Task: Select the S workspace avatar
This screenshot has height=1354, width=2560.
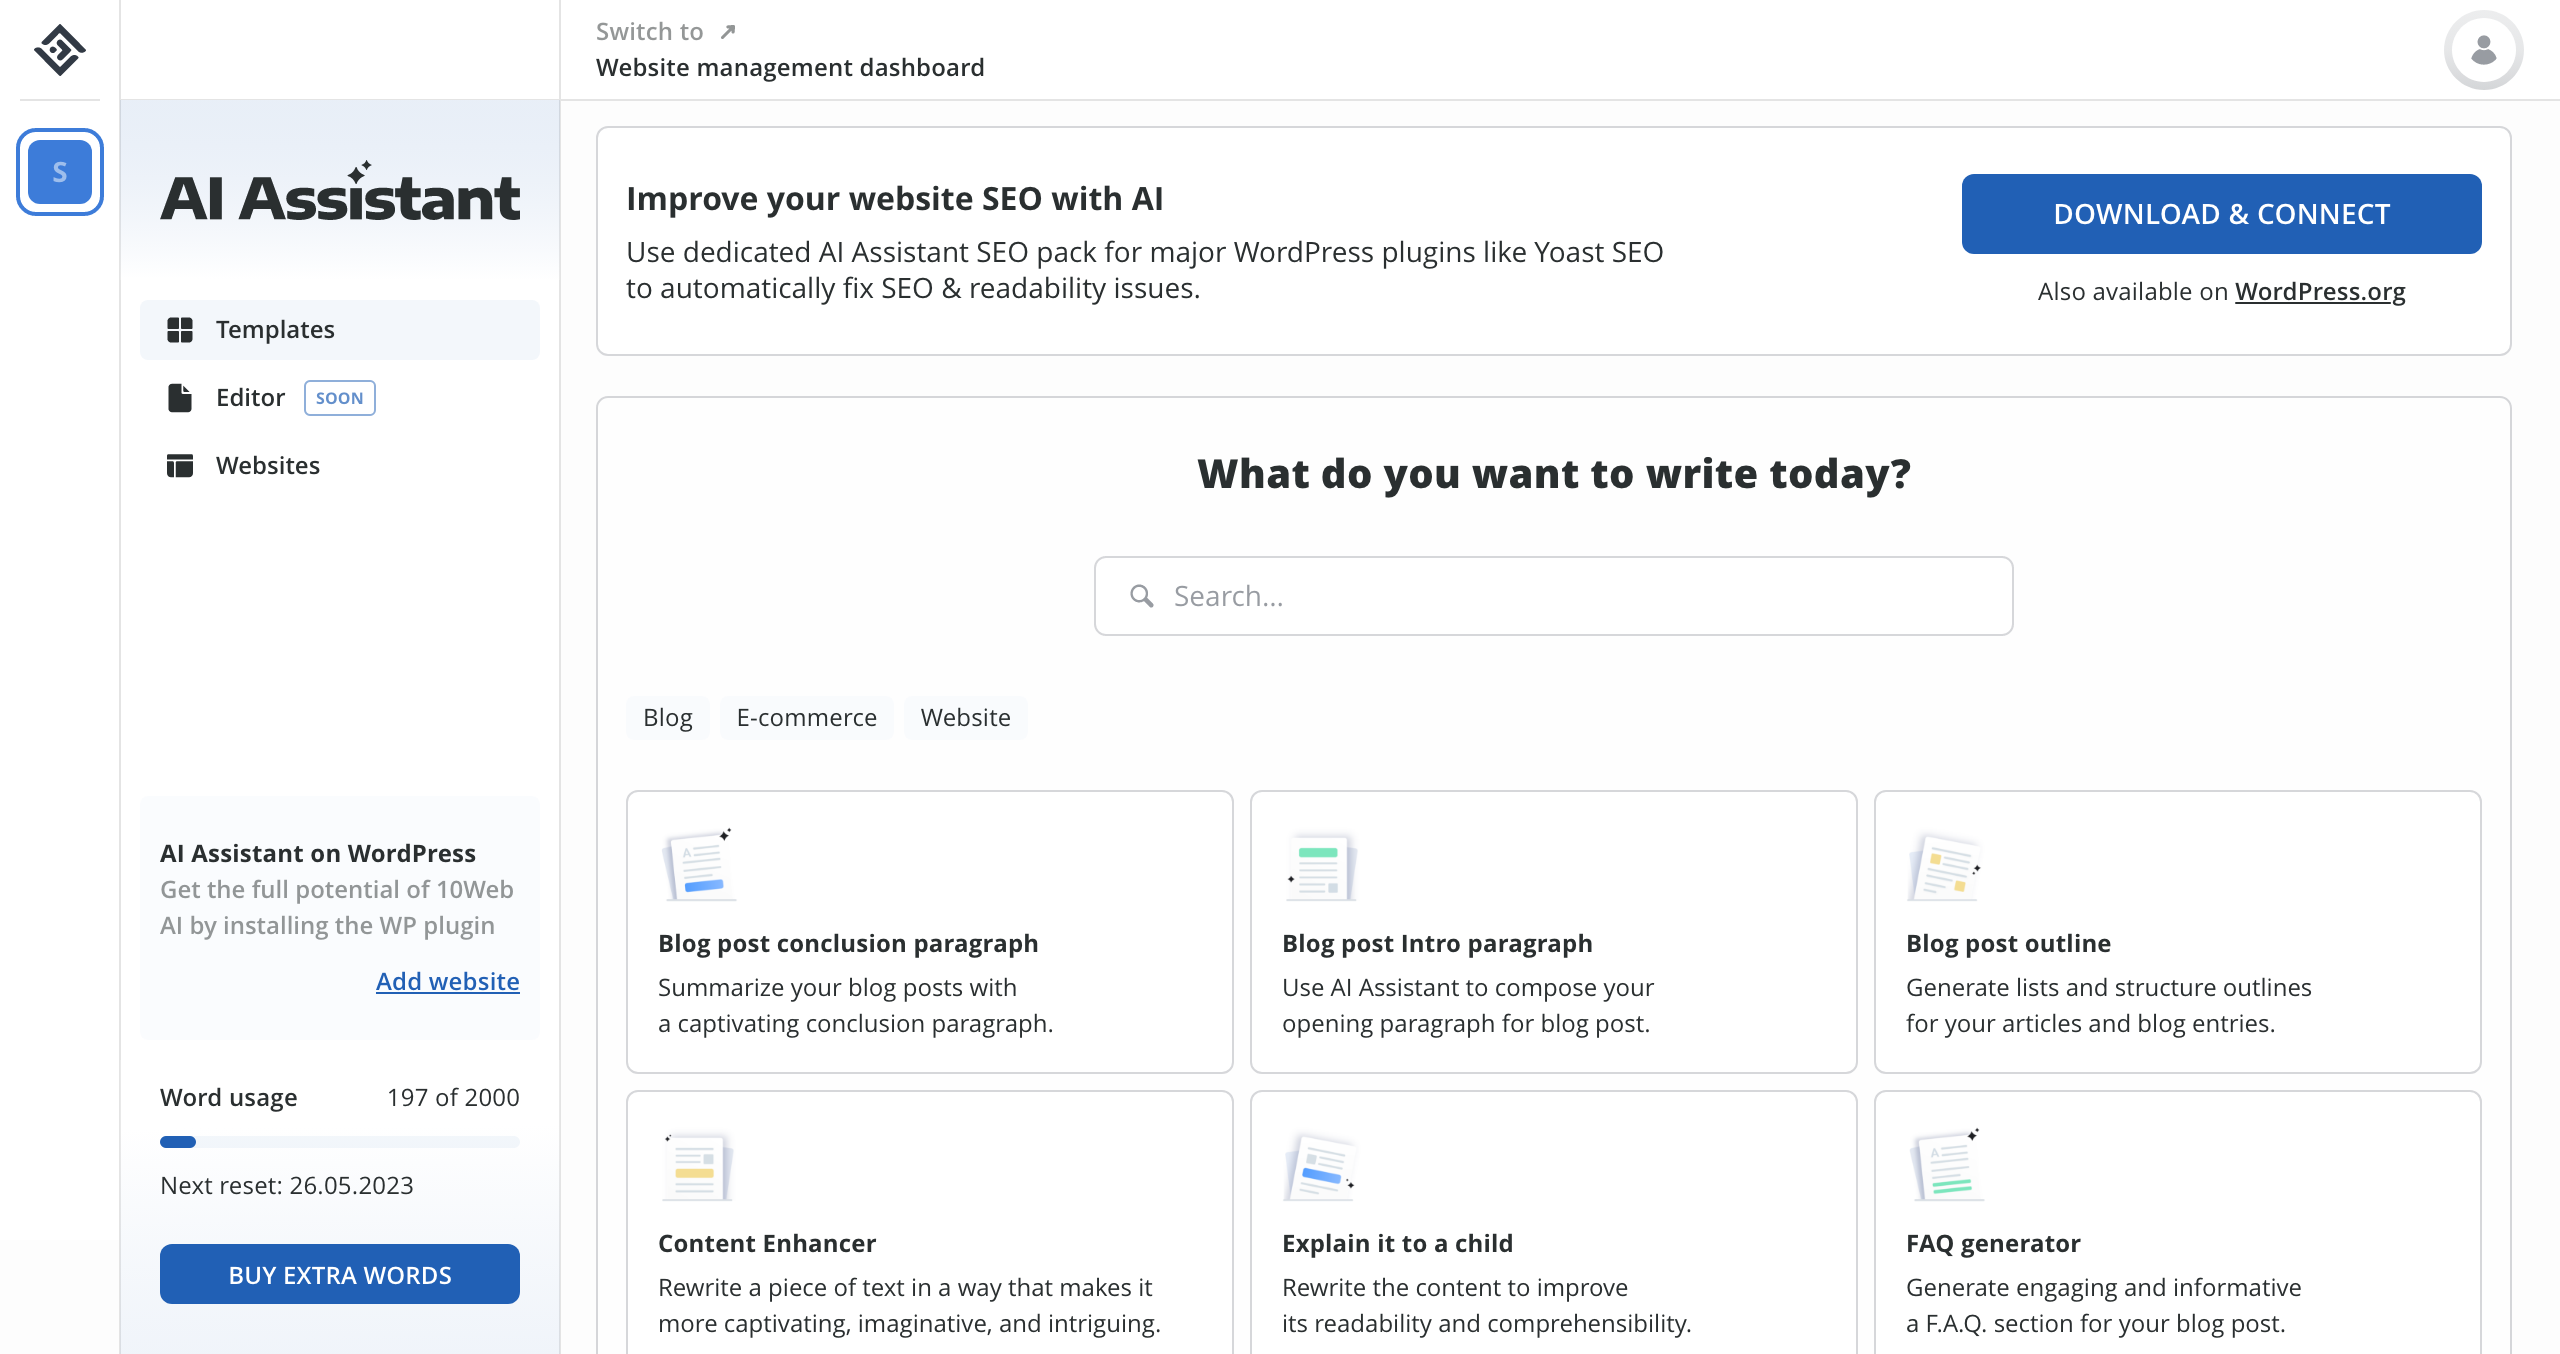Action: (59, 171)
